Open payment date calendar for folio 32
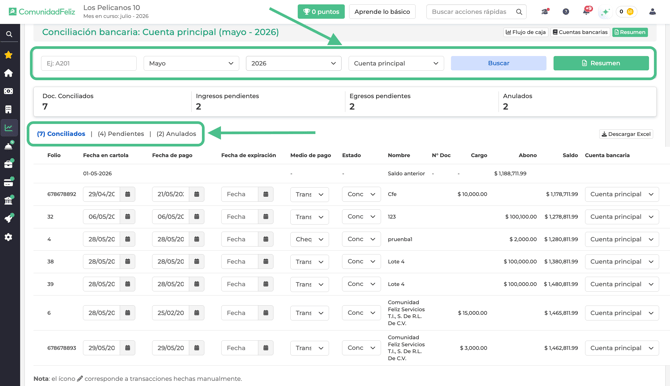Image resolution: width=670 pixels, height=386 pixels. point(197,217)
